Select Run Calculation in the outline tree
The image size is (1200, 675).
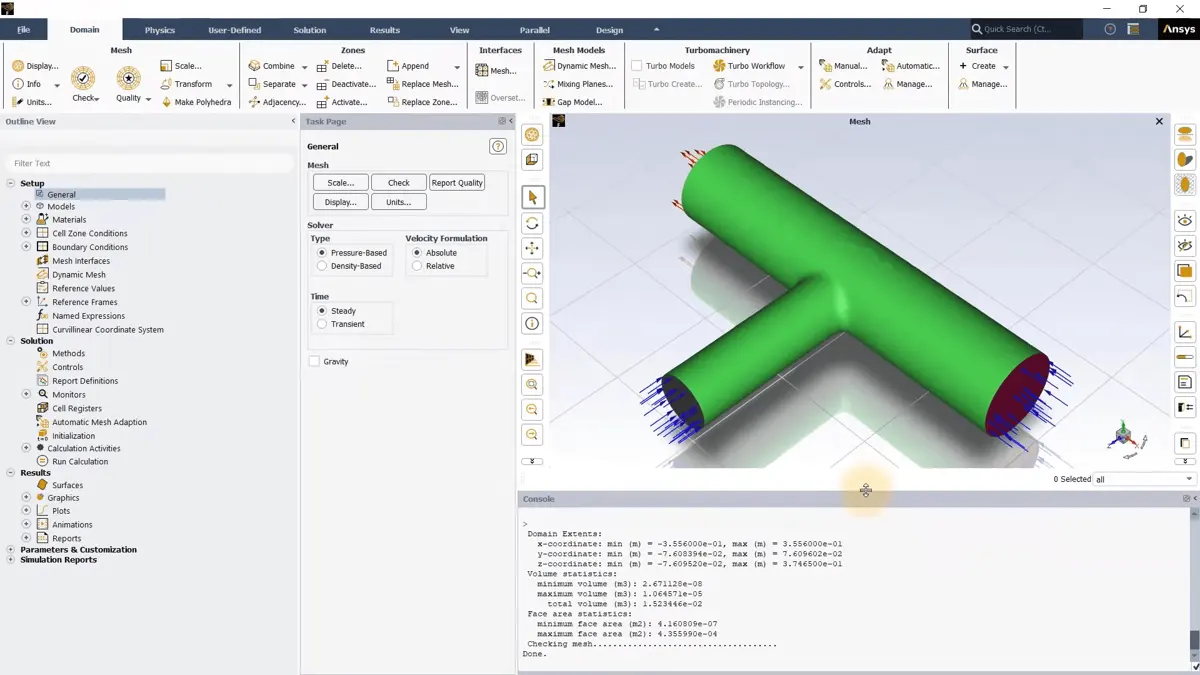(80, 462)
